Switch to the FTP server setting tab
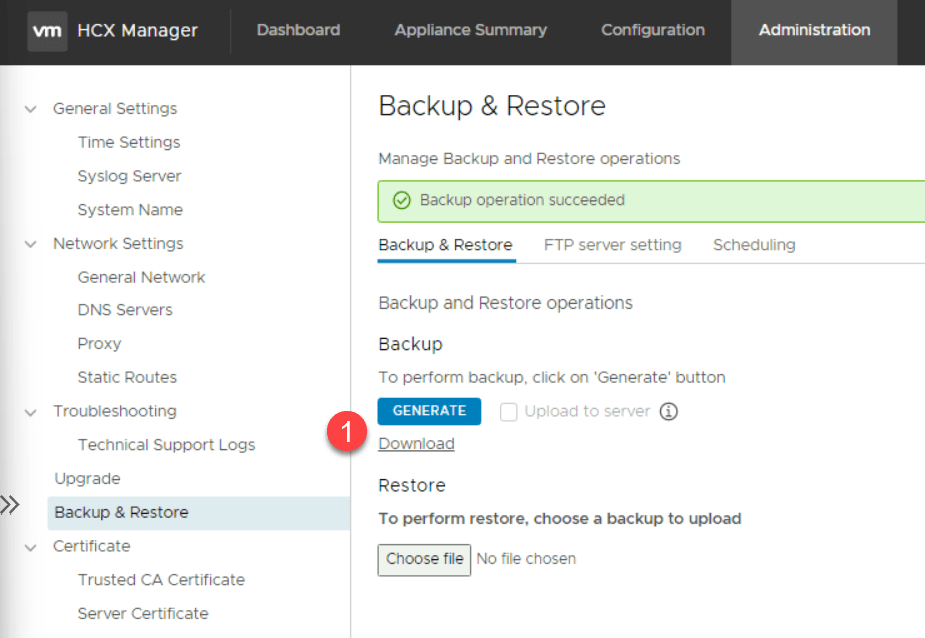This screenshot has height=638, width=925. pyautogui.click(x=612, y=245)
